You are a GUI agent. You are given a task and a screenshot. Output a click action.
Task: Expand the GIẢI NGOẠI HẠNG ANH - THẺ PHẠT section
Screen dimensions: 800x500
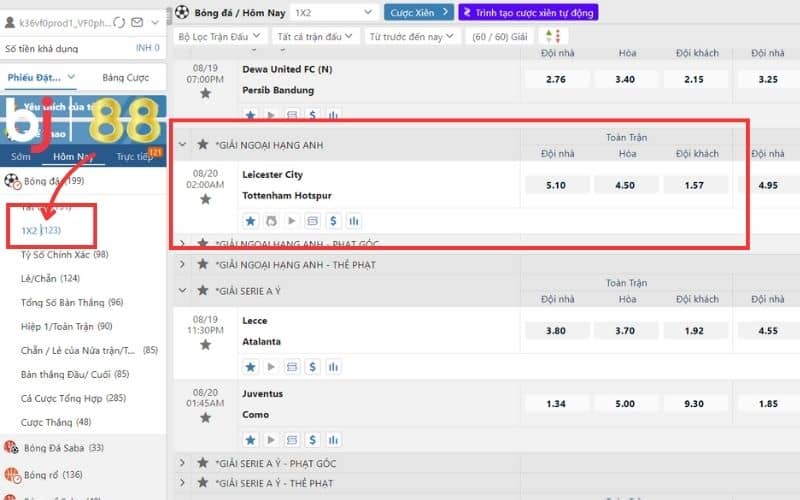[x=182, y=264]
